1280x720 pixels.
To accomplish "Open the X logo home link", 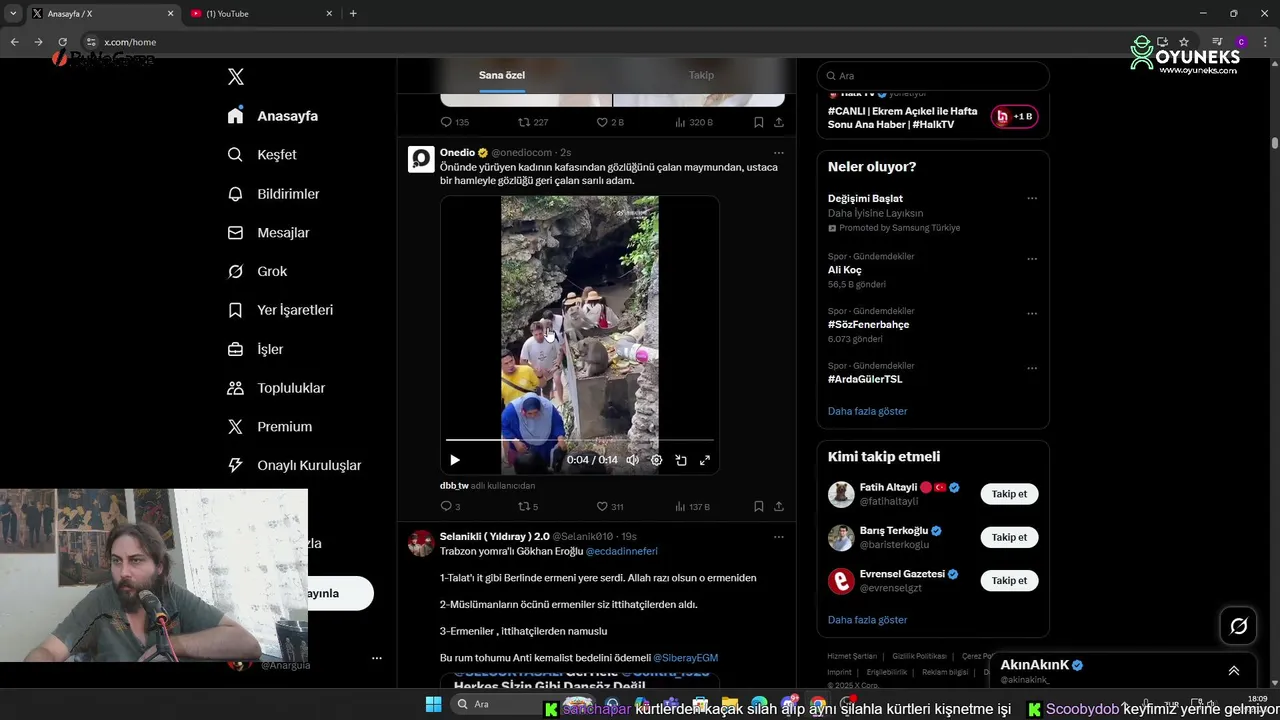I will coord(236,77).
